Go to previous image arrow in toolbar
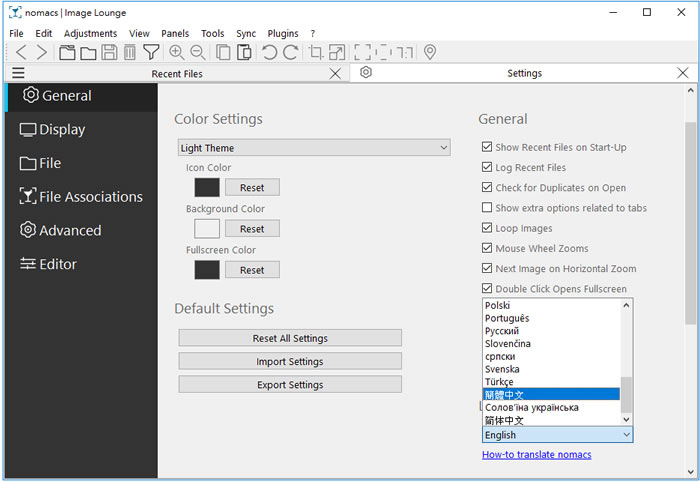Screen dimensions: 700x482 (21, 52)
